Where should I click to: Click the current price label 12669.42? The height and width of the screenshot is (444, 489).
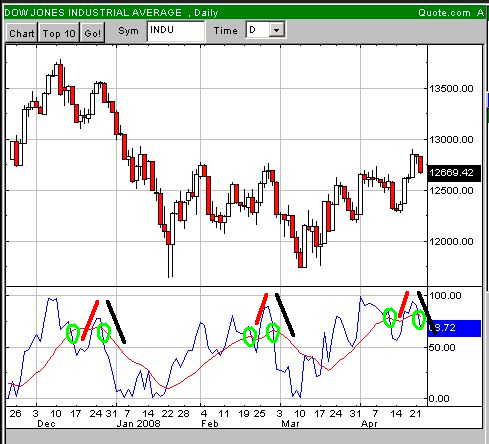click(x=453, y=173)
